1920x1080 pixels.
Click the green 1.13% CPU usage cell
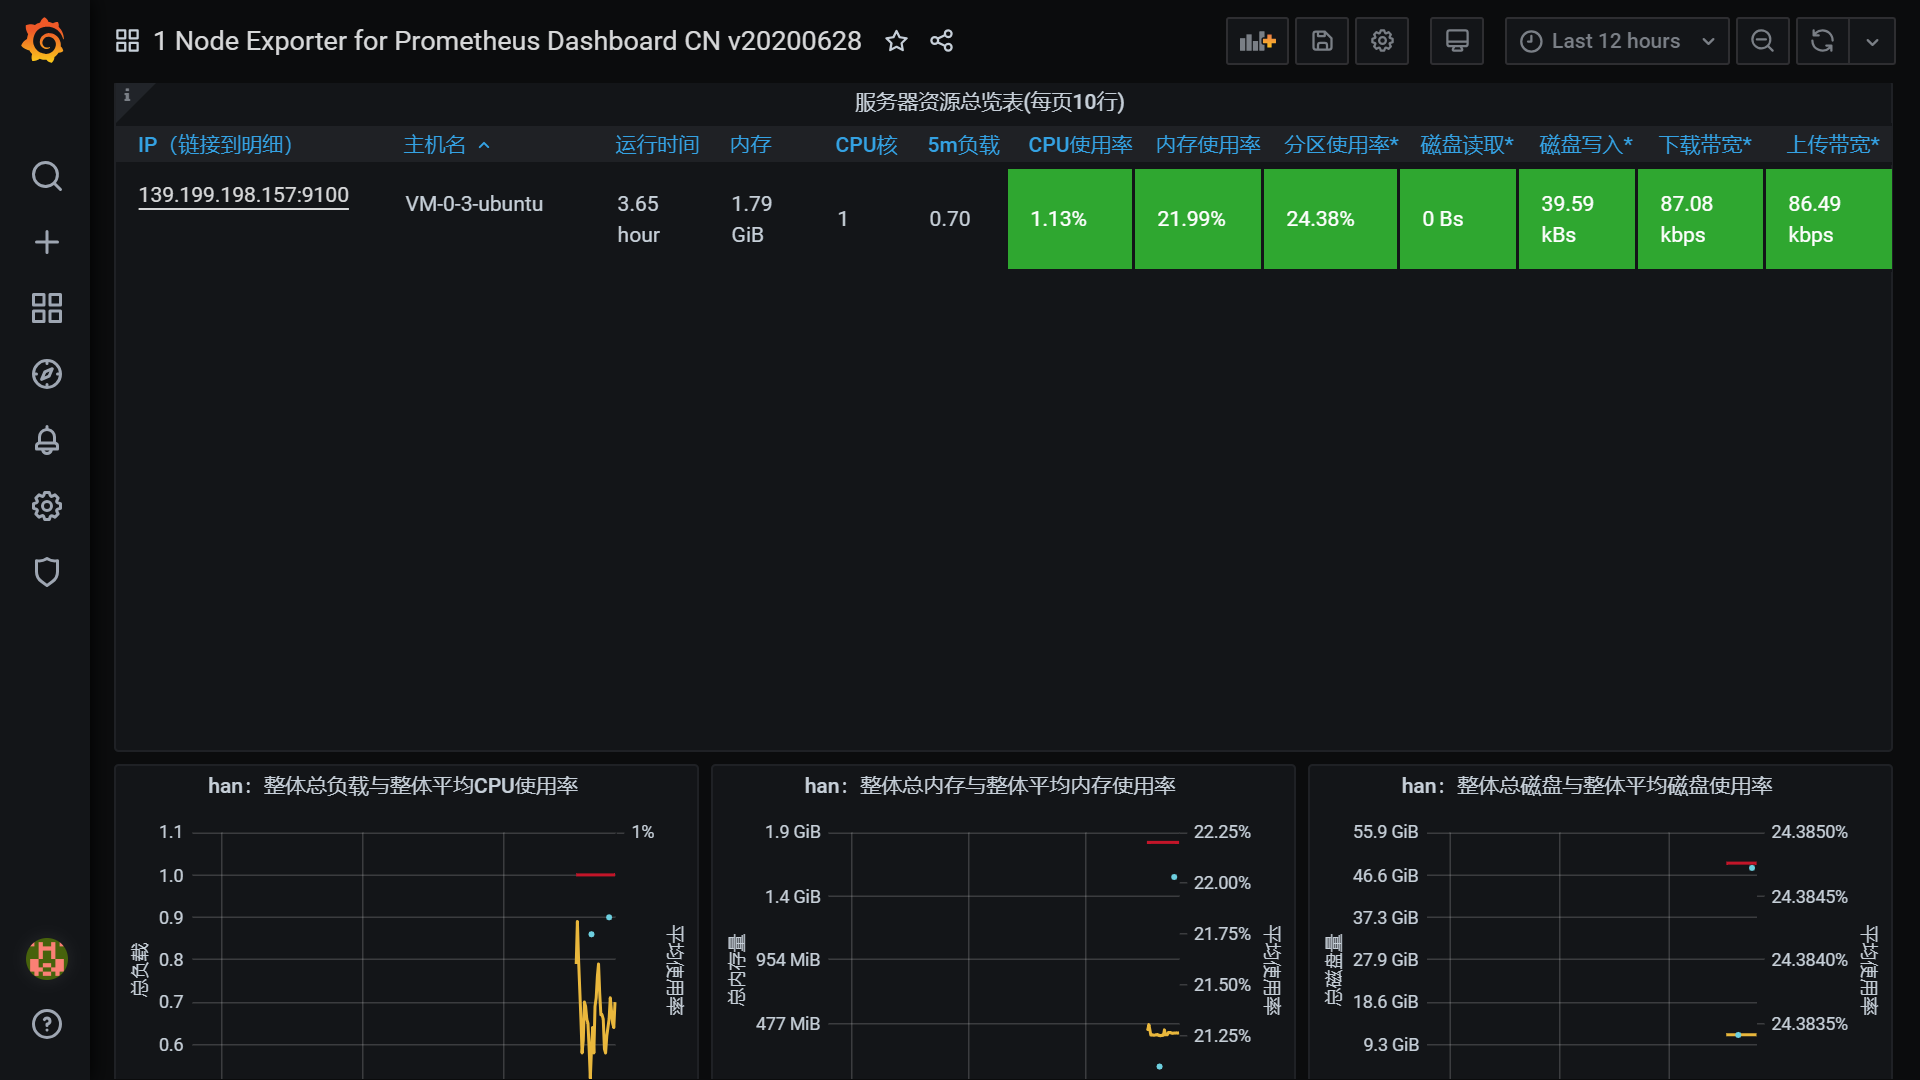[x=1069, y=219]
